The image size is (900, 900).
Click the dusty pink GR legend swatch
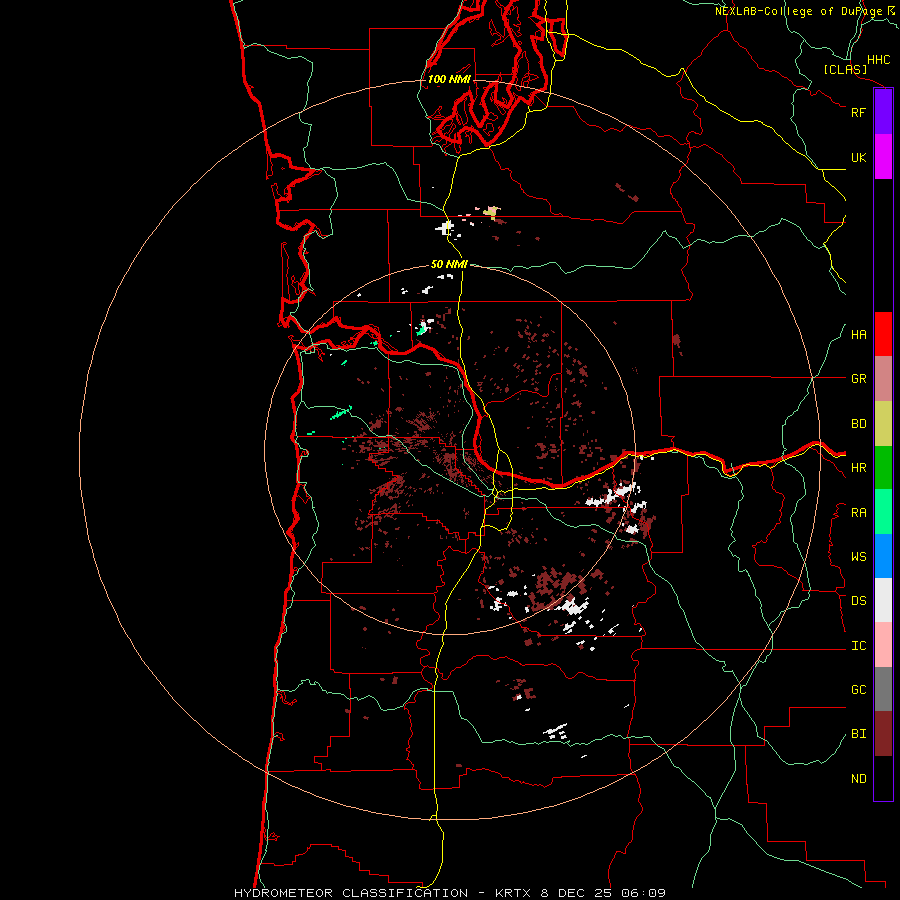pos(883,379)
